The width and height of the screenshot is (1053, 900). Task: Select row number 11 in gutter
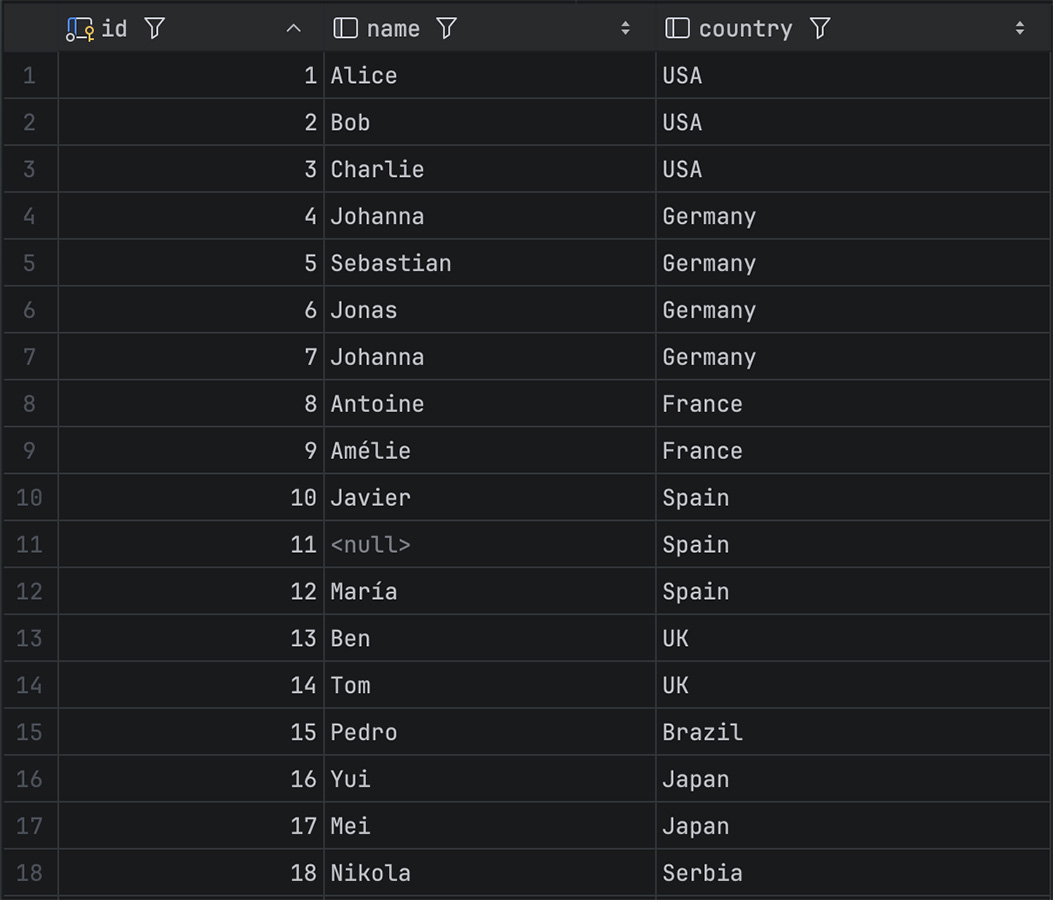click(29, 545)
